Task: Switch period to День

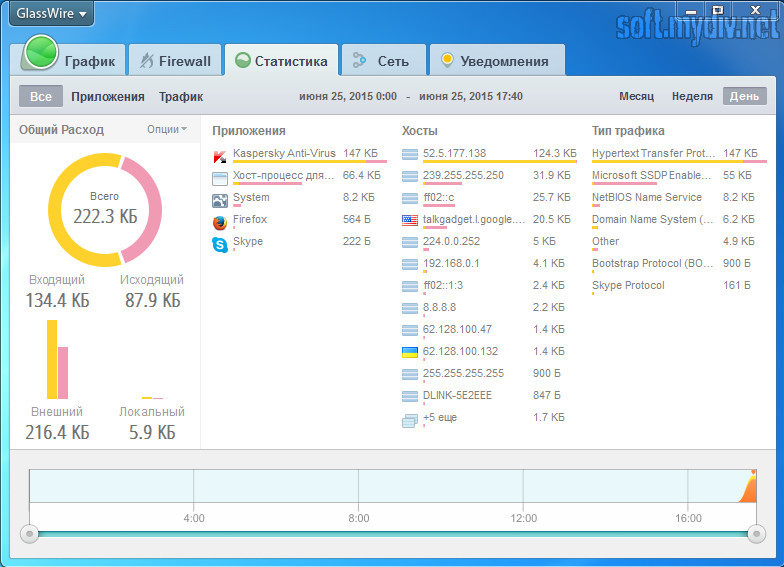Action: click(x=744, y=96)
